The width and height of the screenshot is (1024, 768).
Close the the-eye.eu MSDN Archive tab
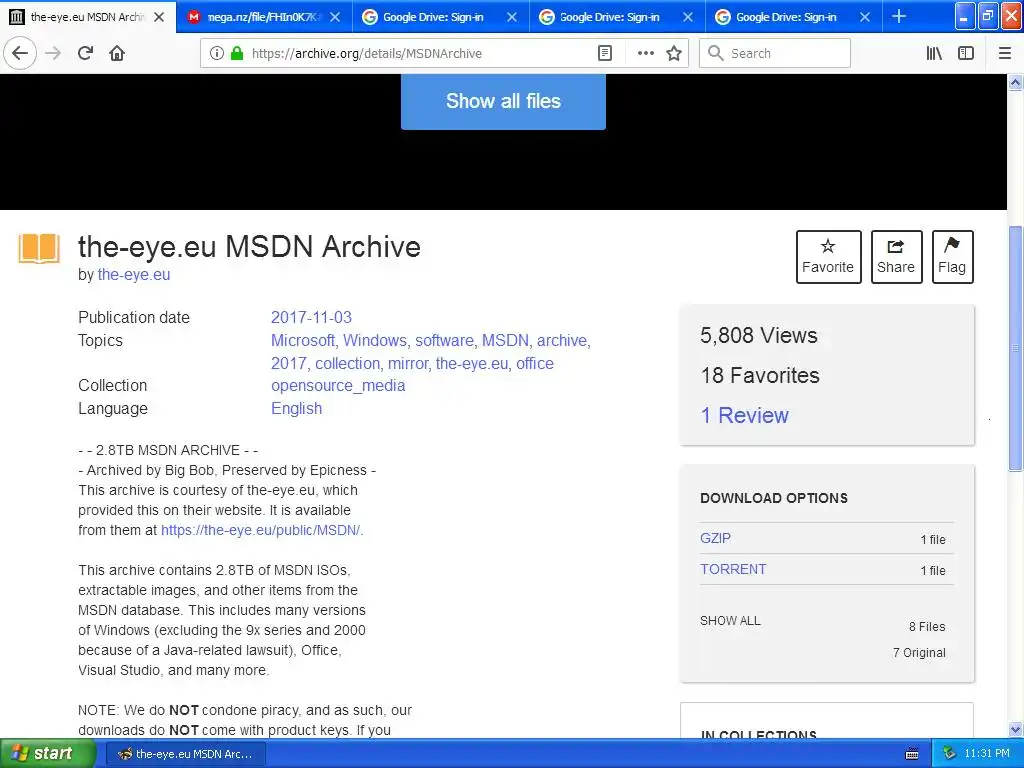(159, 17)
